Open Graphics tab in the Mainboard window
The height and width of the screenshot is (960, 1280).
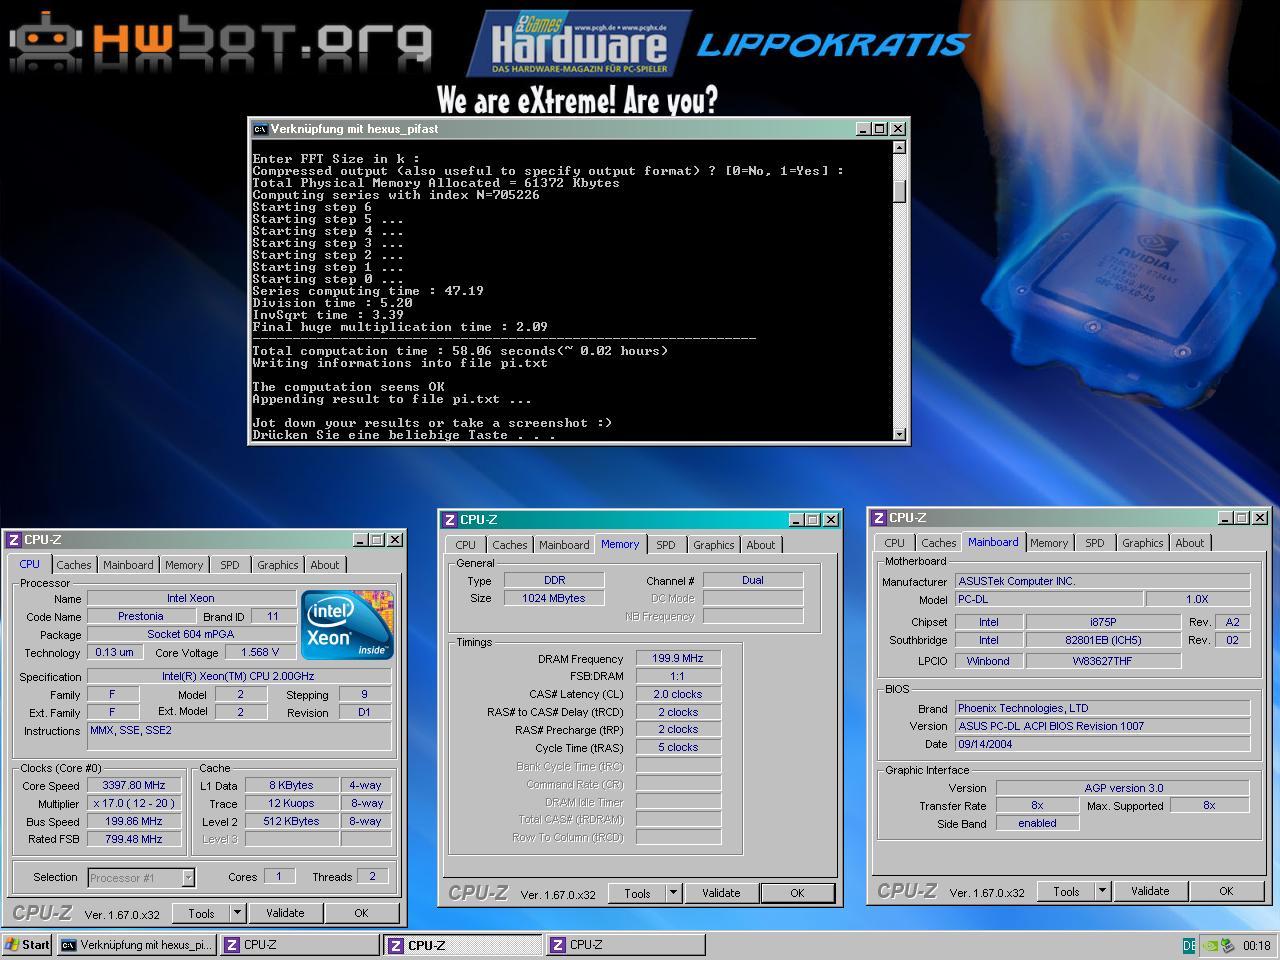point(1142,543)
